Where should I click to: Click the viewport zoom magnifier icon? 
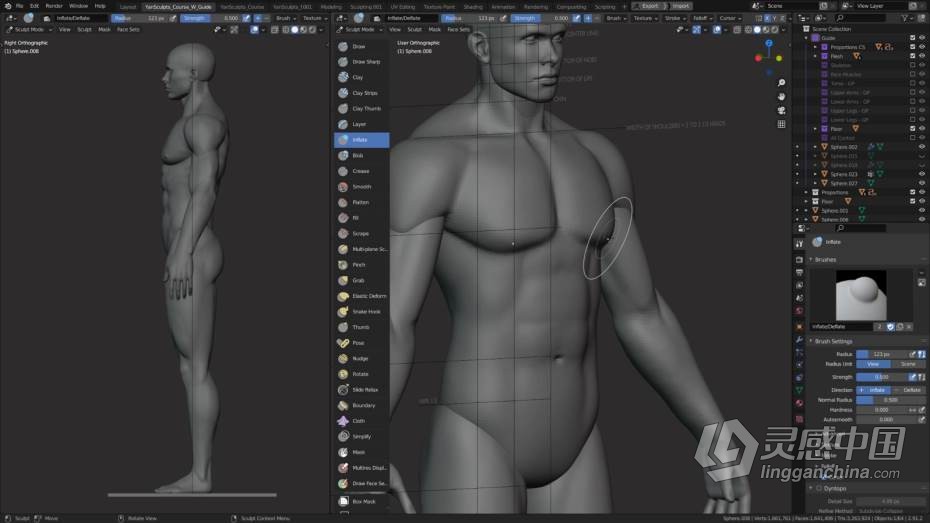coord(781,82)
